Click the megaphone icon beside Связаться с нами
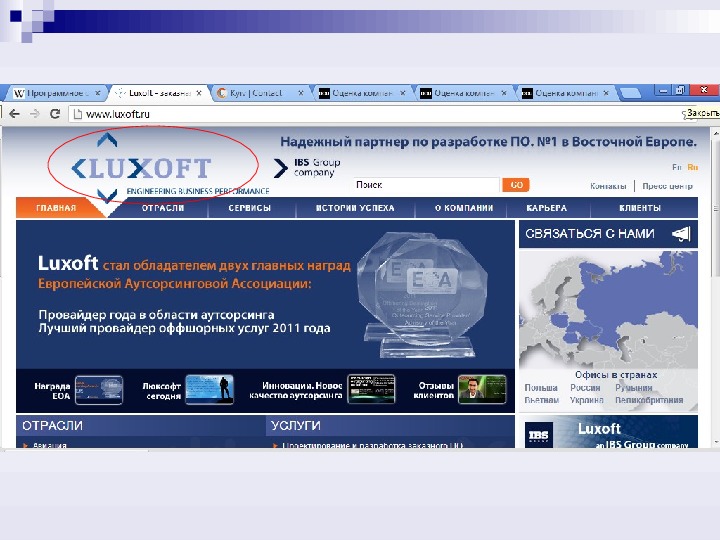 [x=681, y=234]
